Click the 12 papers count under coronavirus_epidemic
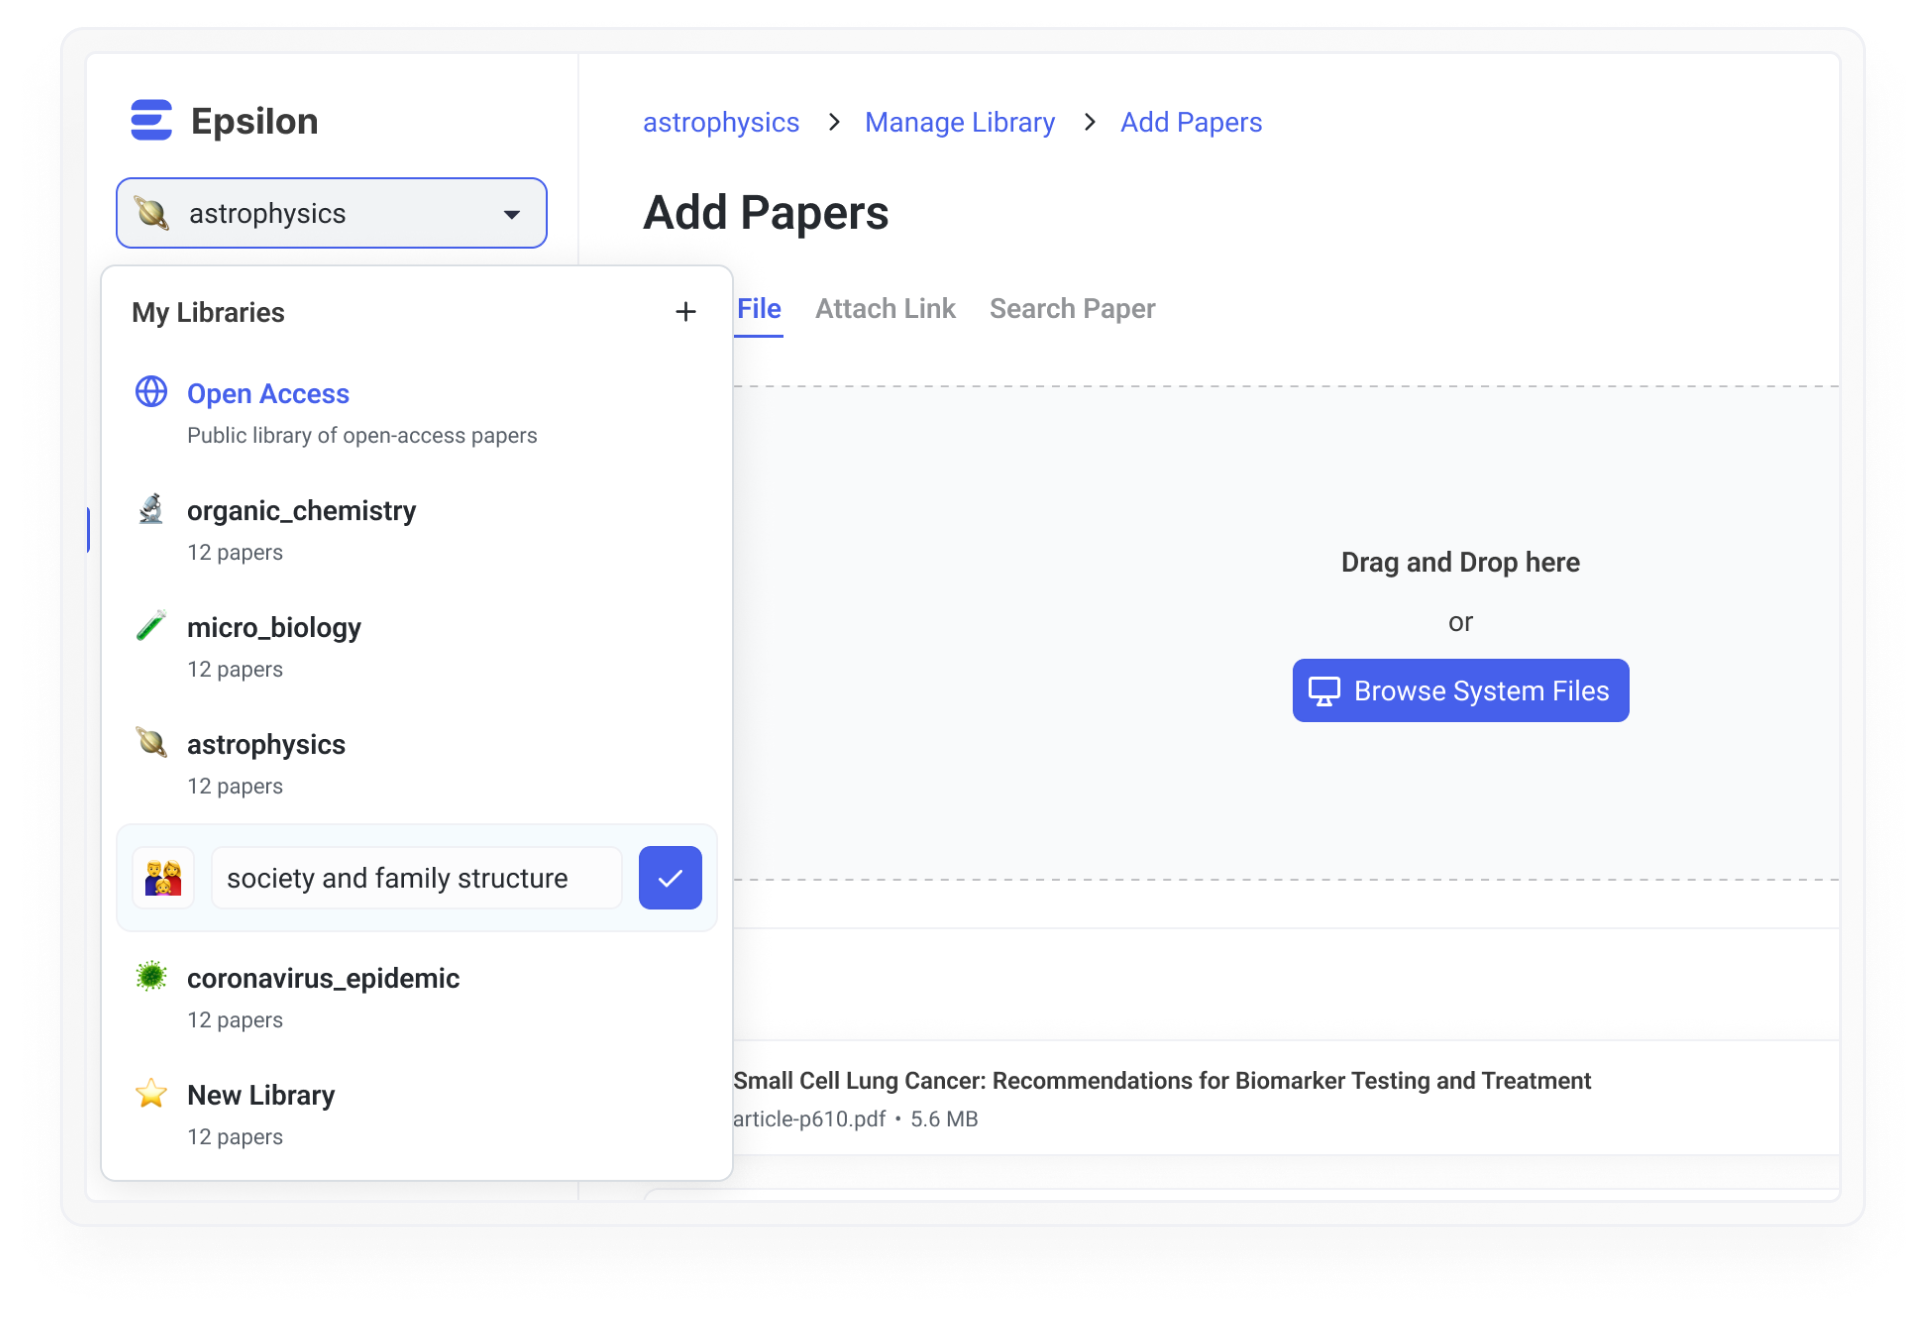Screen dimensions: 1926x1321 [x=235, y=1020]
